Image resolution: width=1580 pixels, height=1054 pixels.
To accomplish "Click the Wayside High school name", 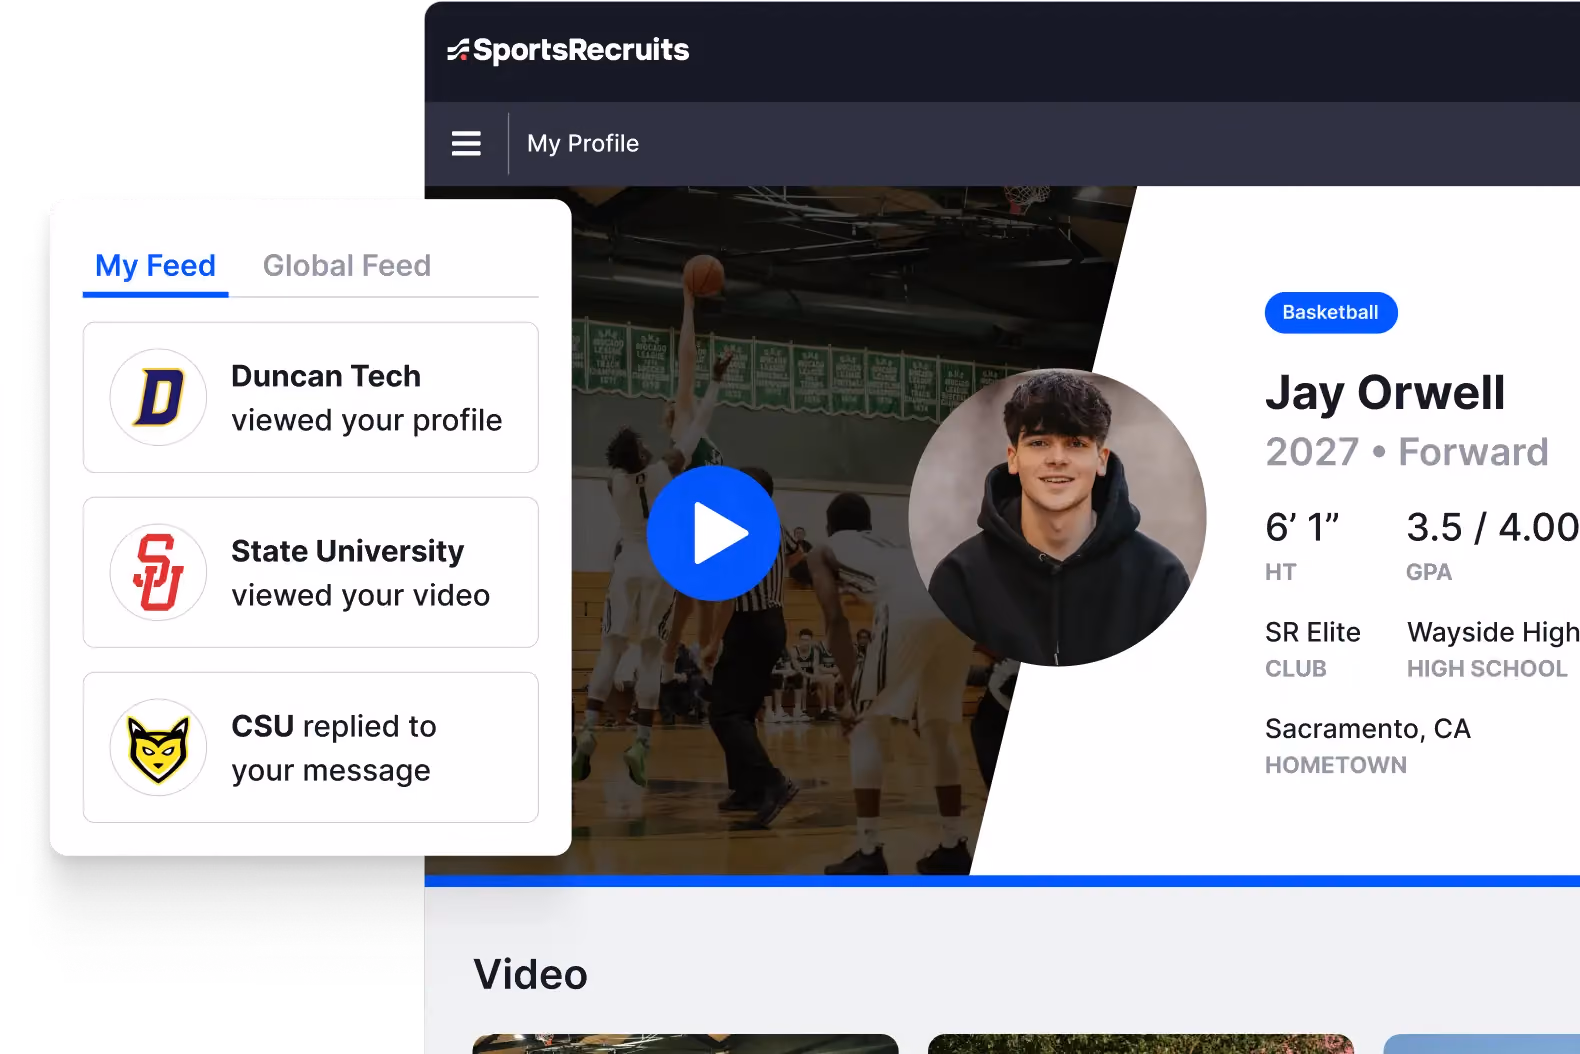I will [1493, 632].
